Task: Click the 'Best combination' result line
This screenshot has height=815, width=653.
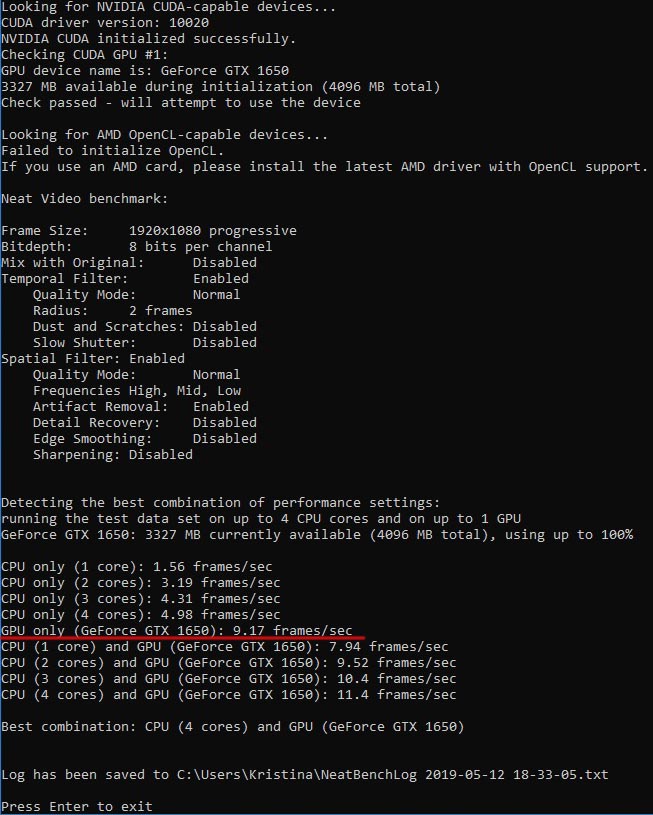Action: pos(232,726)
